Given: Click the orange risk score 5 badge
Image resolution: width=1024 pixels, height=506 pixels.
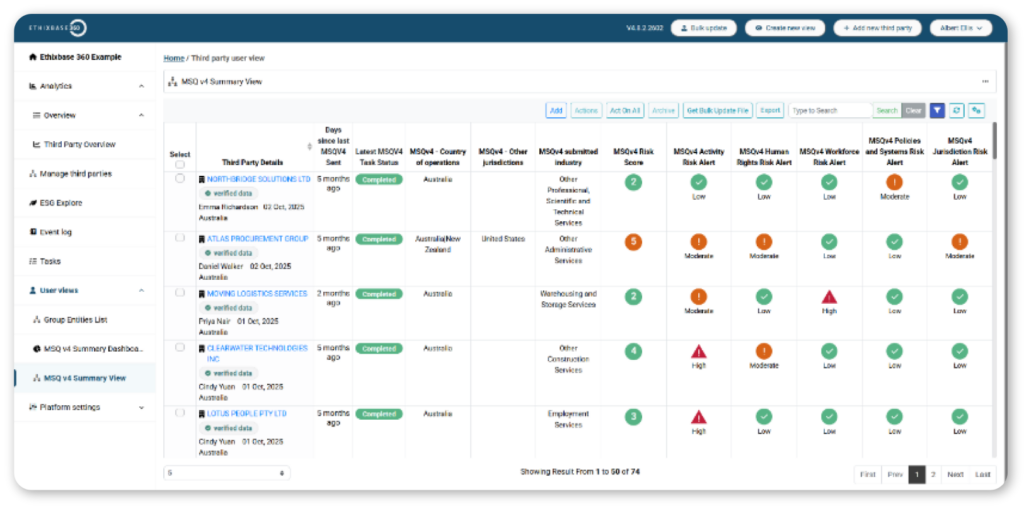Looking at the screenshot, I should tap(633, 242).
